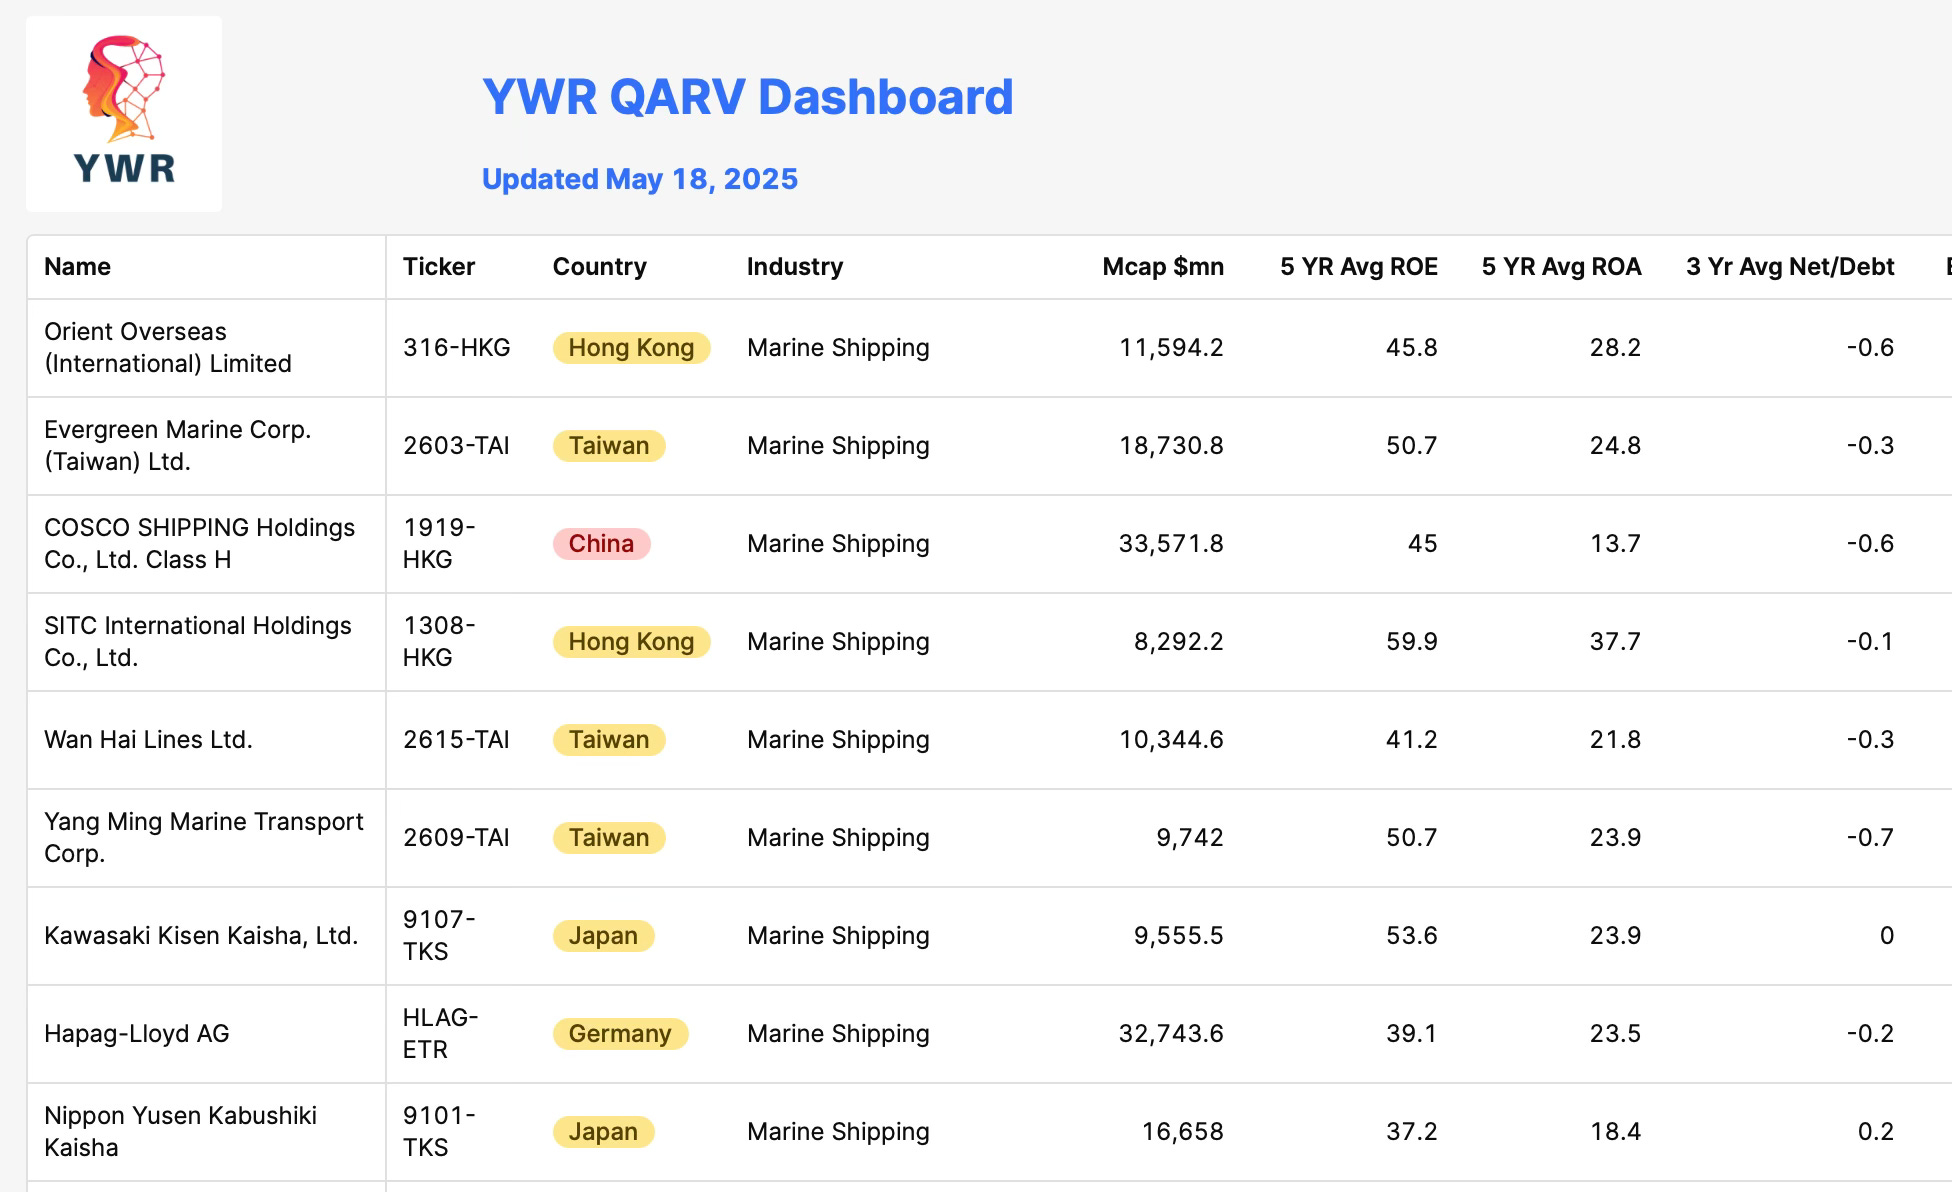Click ROE value 39.1
The image size is (1952, 1192).
pyautogui.click(x=1412, y=1034)
